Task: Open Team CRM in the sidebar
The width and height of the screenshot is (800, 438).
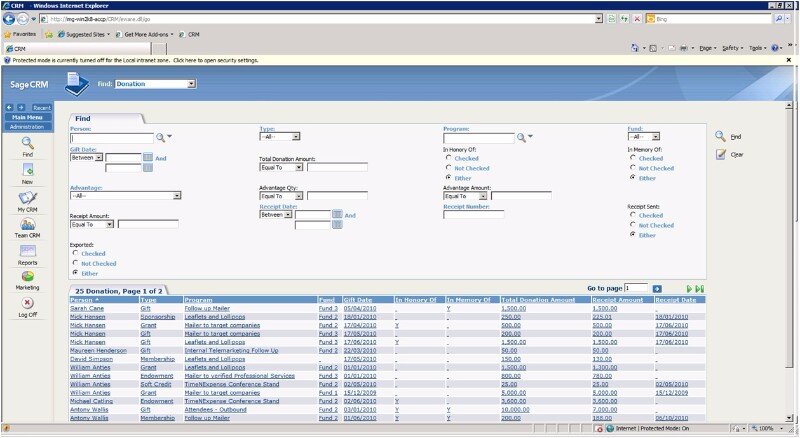Action: pos(27,225)
